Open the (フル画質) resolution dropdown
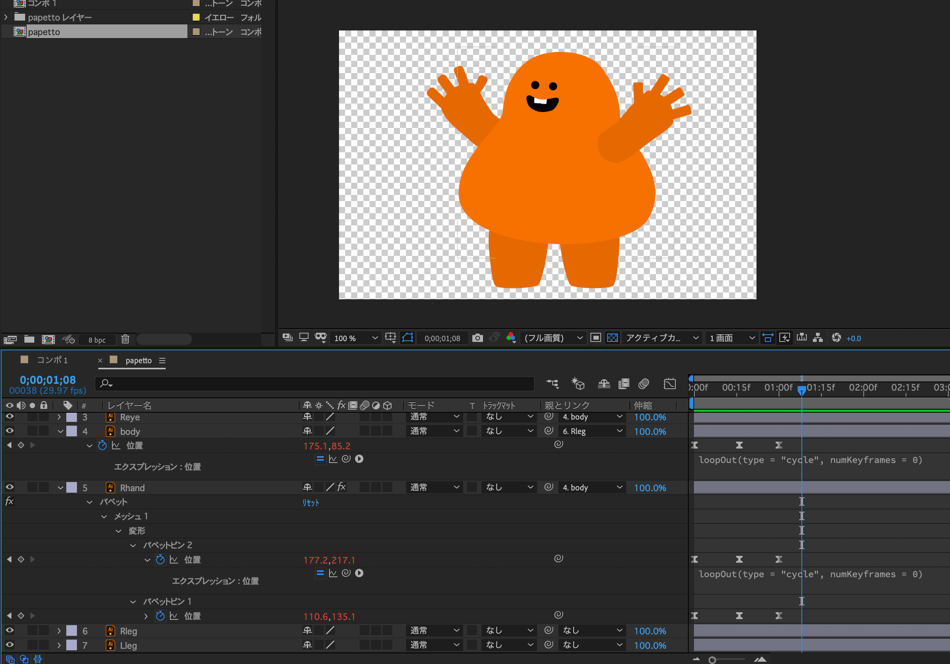Image resolution: width=950 pixels, height=664 pixels. coord(553,338)
